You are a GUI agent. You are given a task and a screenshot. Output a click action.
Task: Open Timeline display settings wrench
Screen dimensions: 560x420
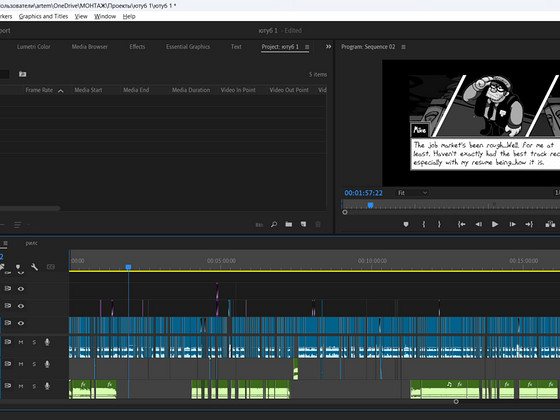34,267
